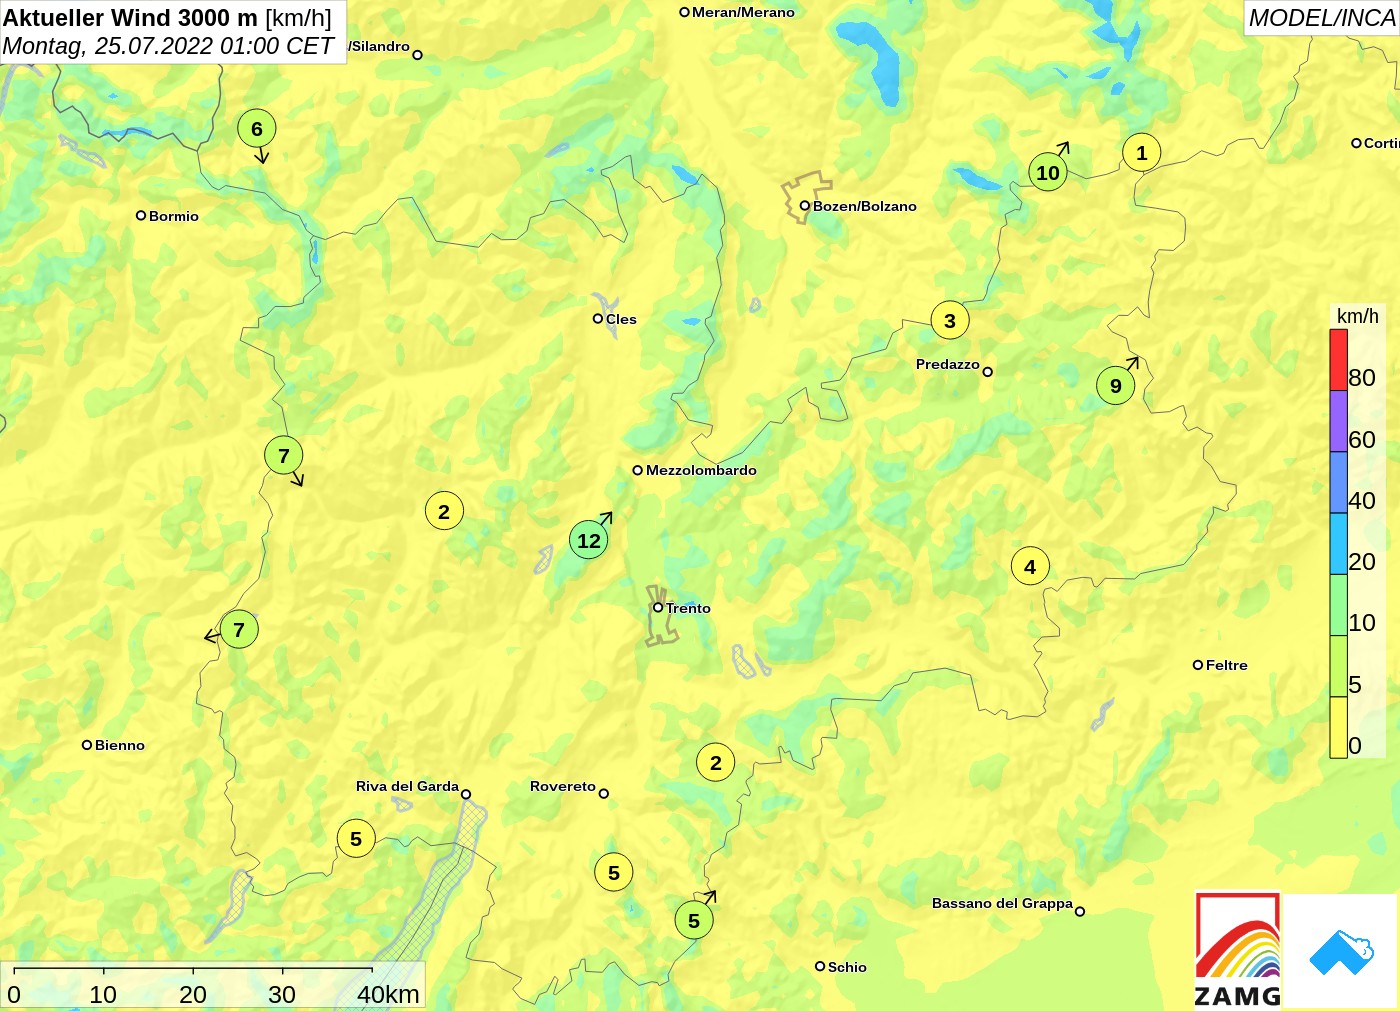Click the ZAMG logo
The width and height of the screenshot is (1400, 1011).
coord(1238,950)
